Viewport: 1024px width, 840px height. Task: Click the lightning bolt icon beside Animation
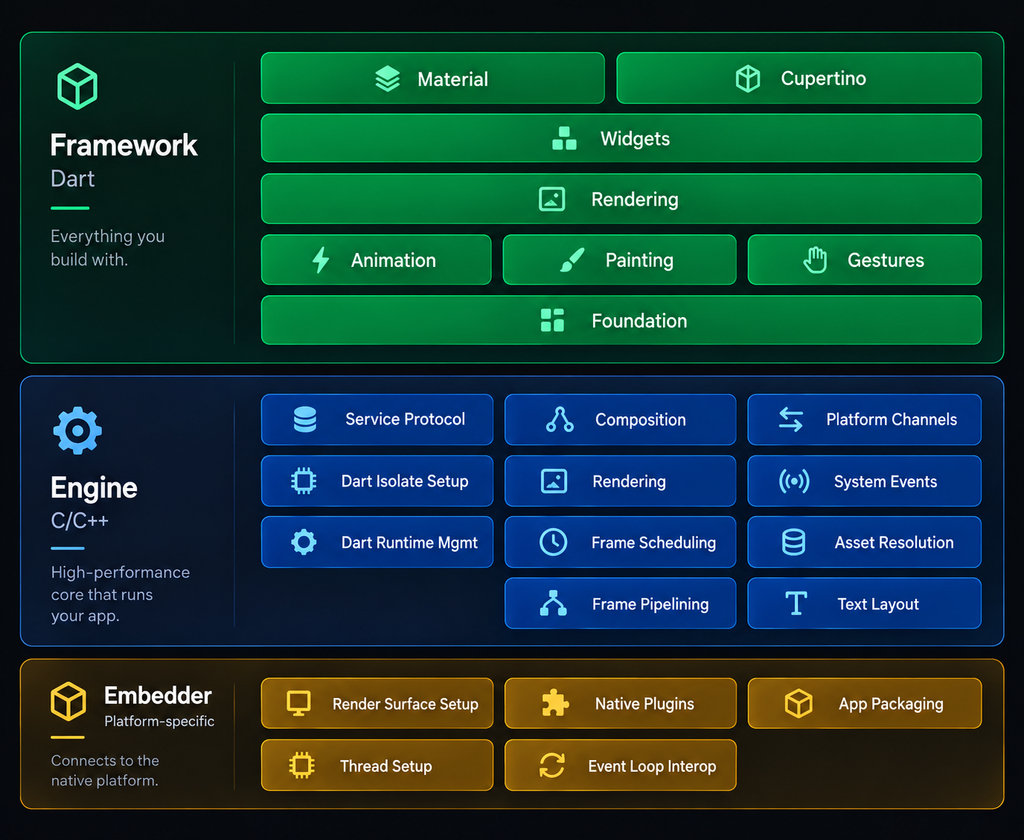321,260
